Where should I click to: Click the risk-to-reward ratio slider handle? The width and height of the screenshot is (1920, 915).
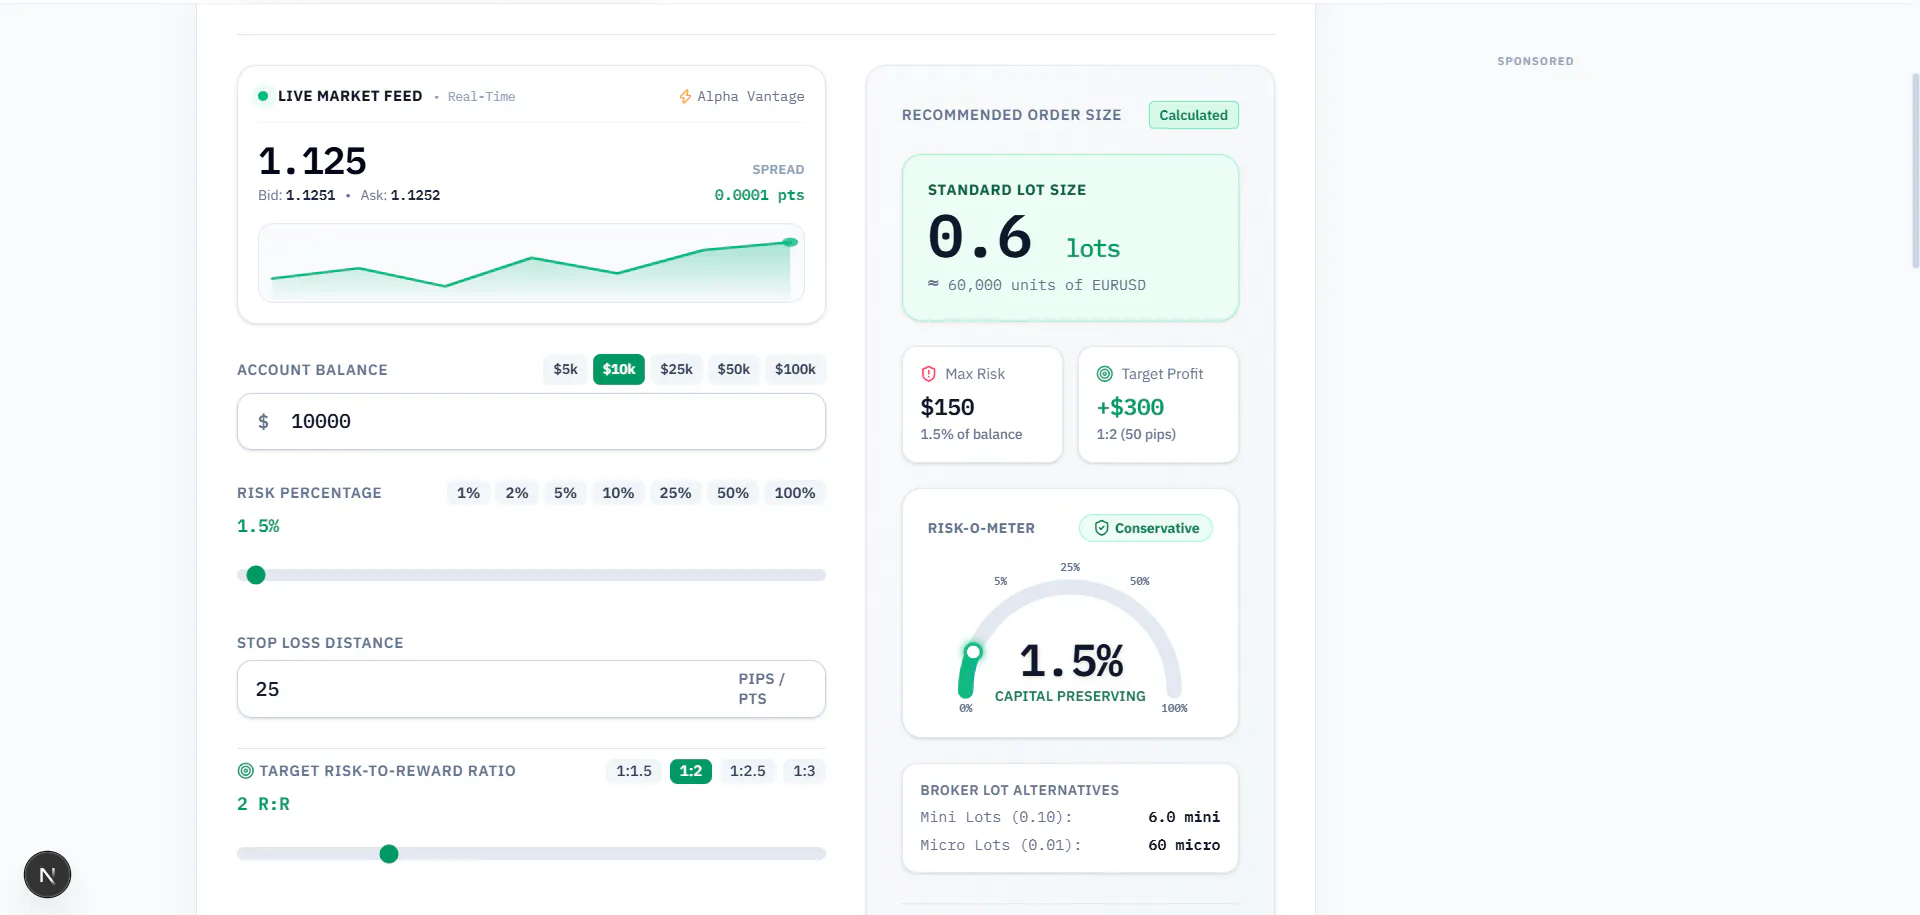389,854
